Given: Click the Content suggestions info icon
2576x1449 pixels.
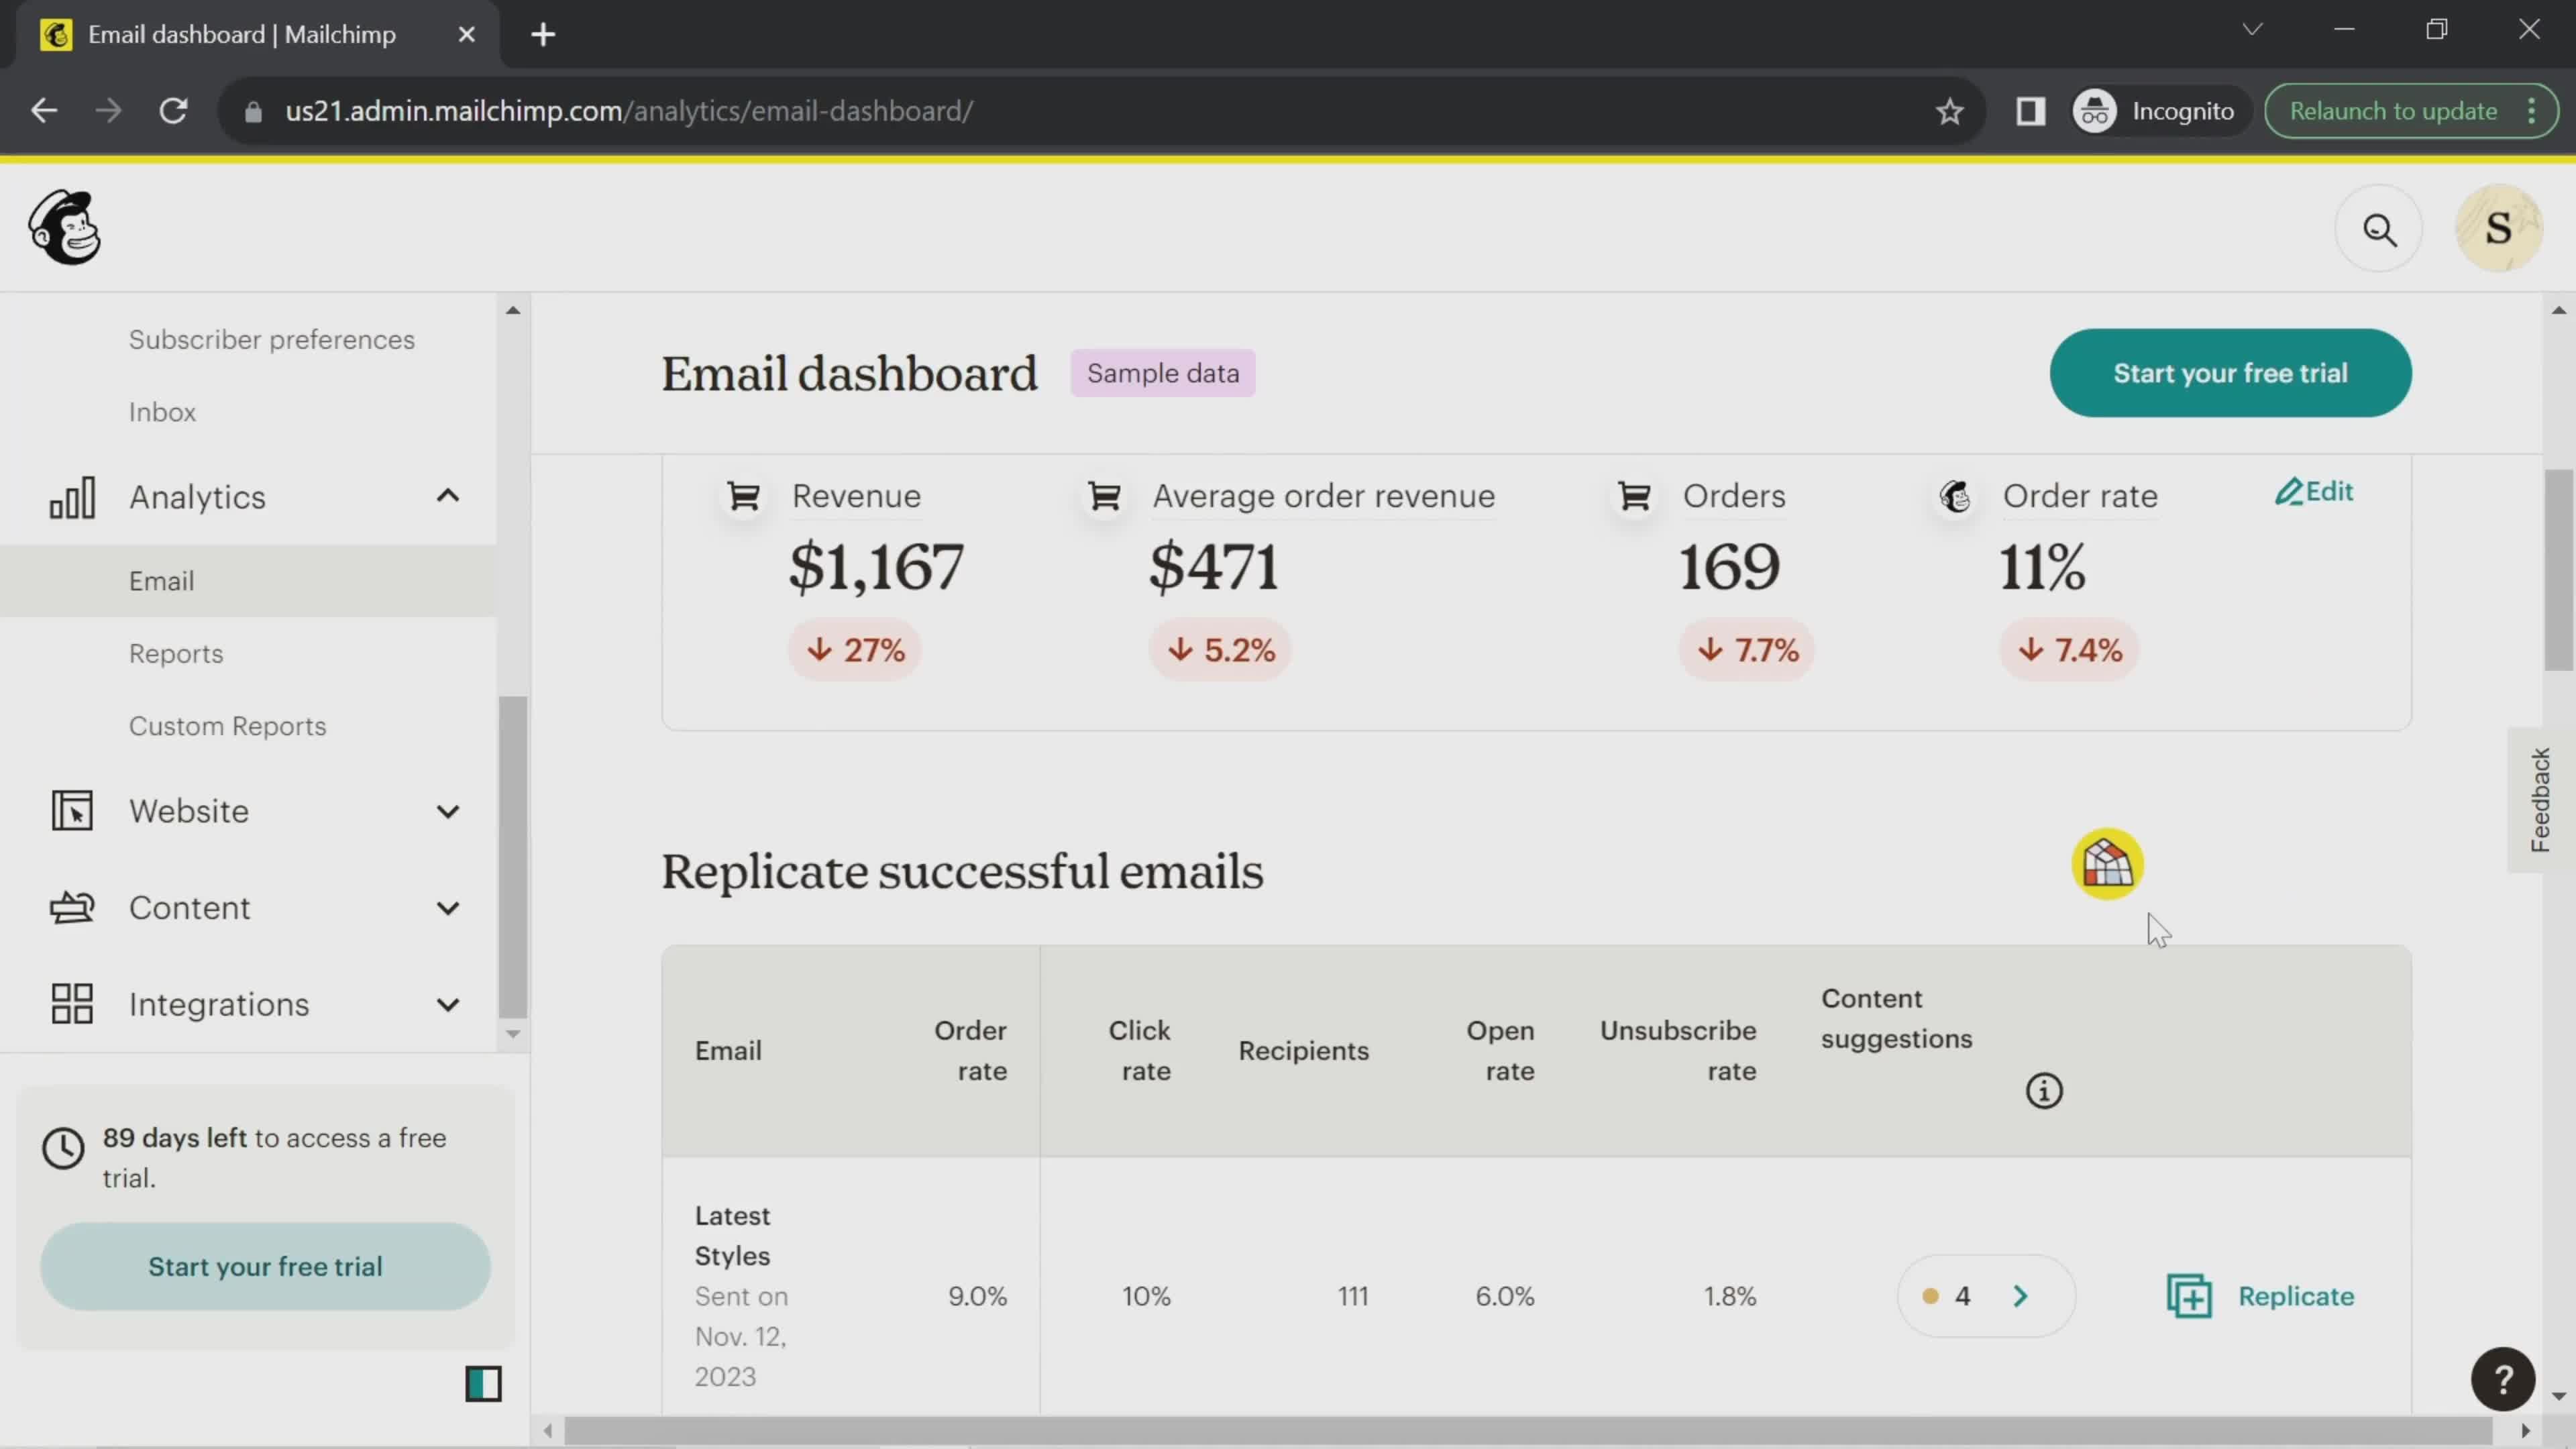Looking at the screenshot, I should coord(2043,1091).
